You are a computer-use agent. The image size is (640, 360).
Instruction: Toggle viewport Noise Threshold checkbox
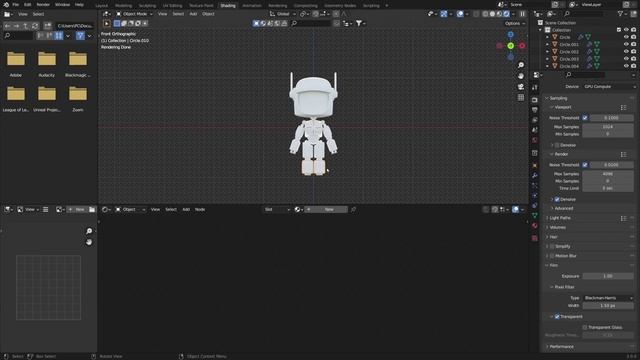click(x=585, y=118)
